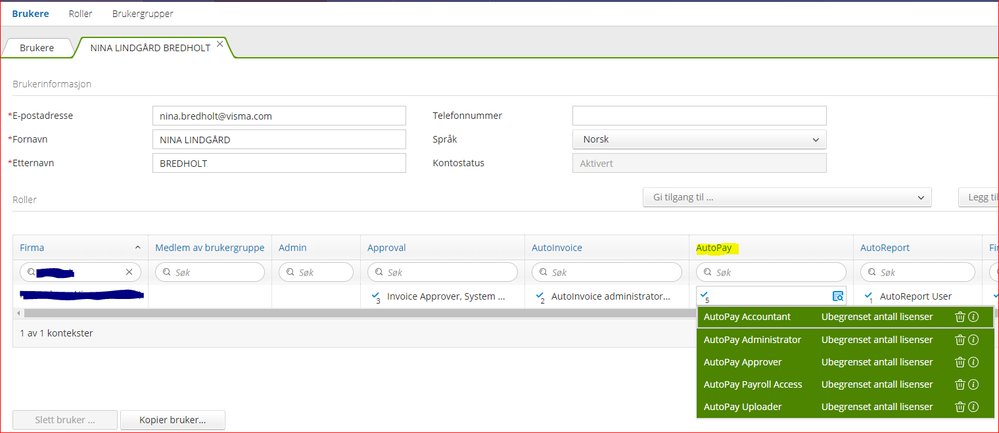The width and height of the screenshot is (999, 433).
Task: Toggle the AutoInvoice roles checkmark
Action: tap(539, 295)
